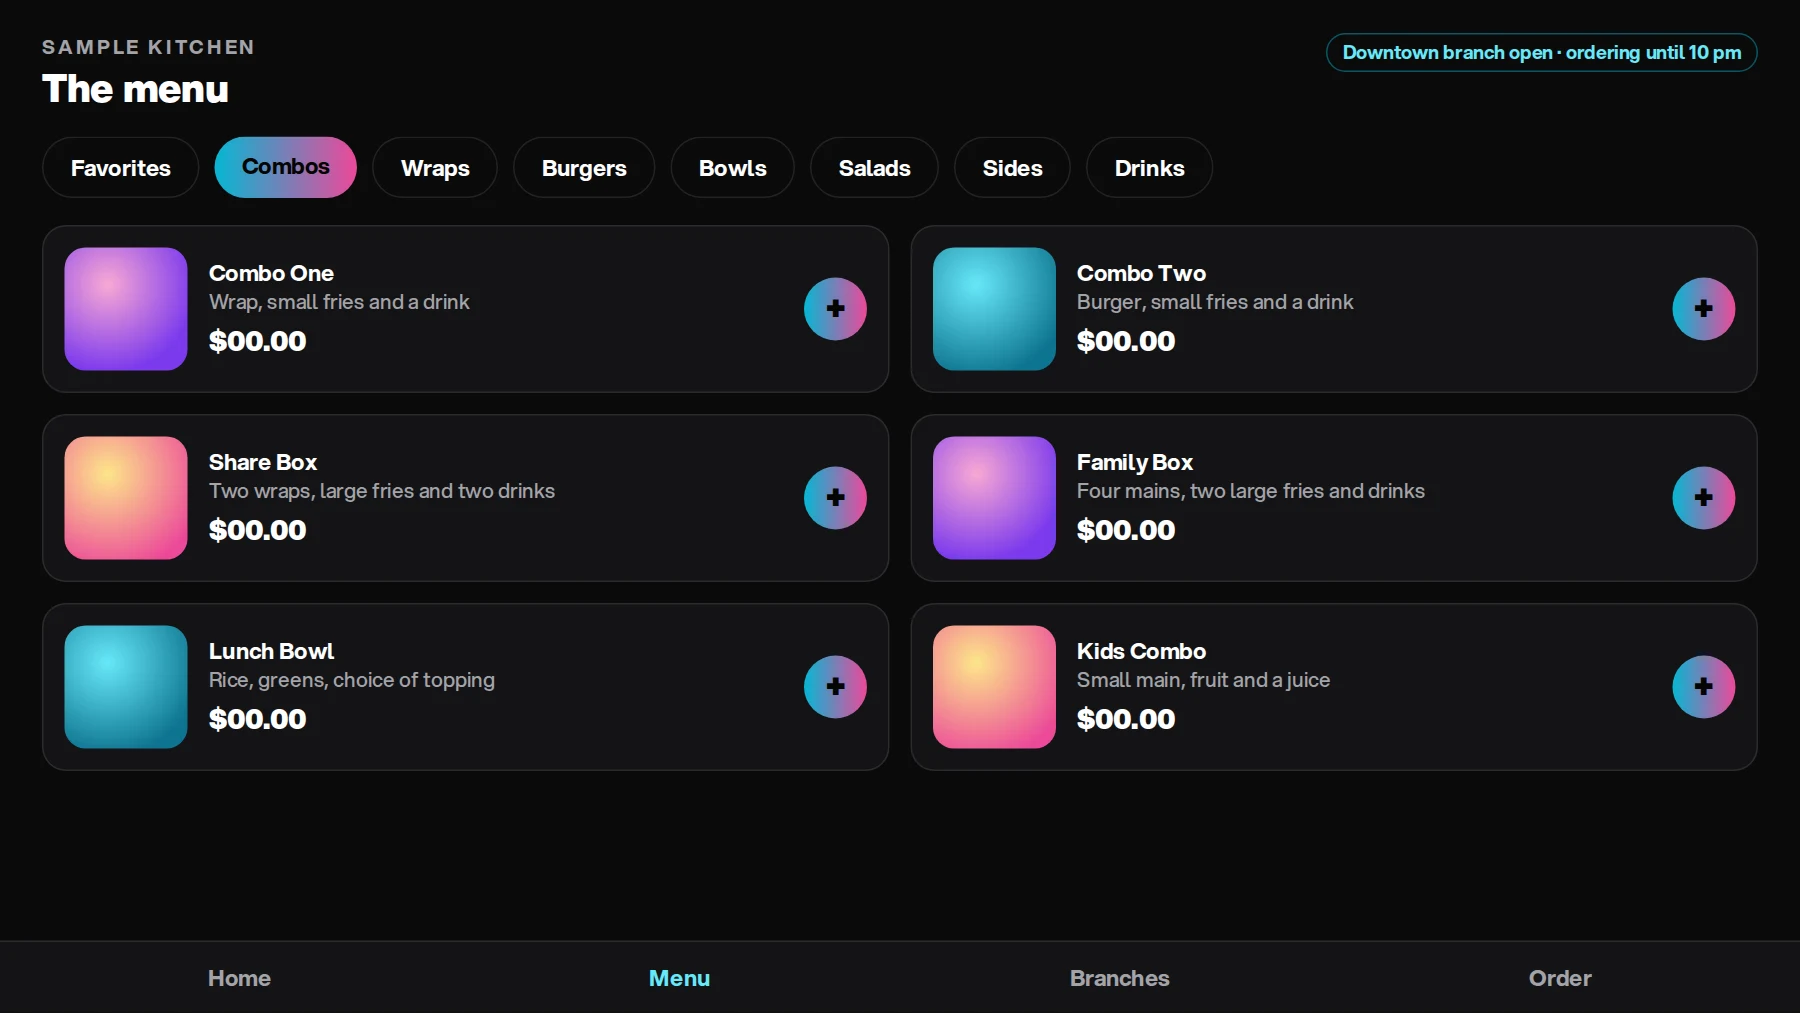Go to Order in bottom navigation
Image resolution: width=1800 pixels, height=1013 pixels.
point(1559,978)
